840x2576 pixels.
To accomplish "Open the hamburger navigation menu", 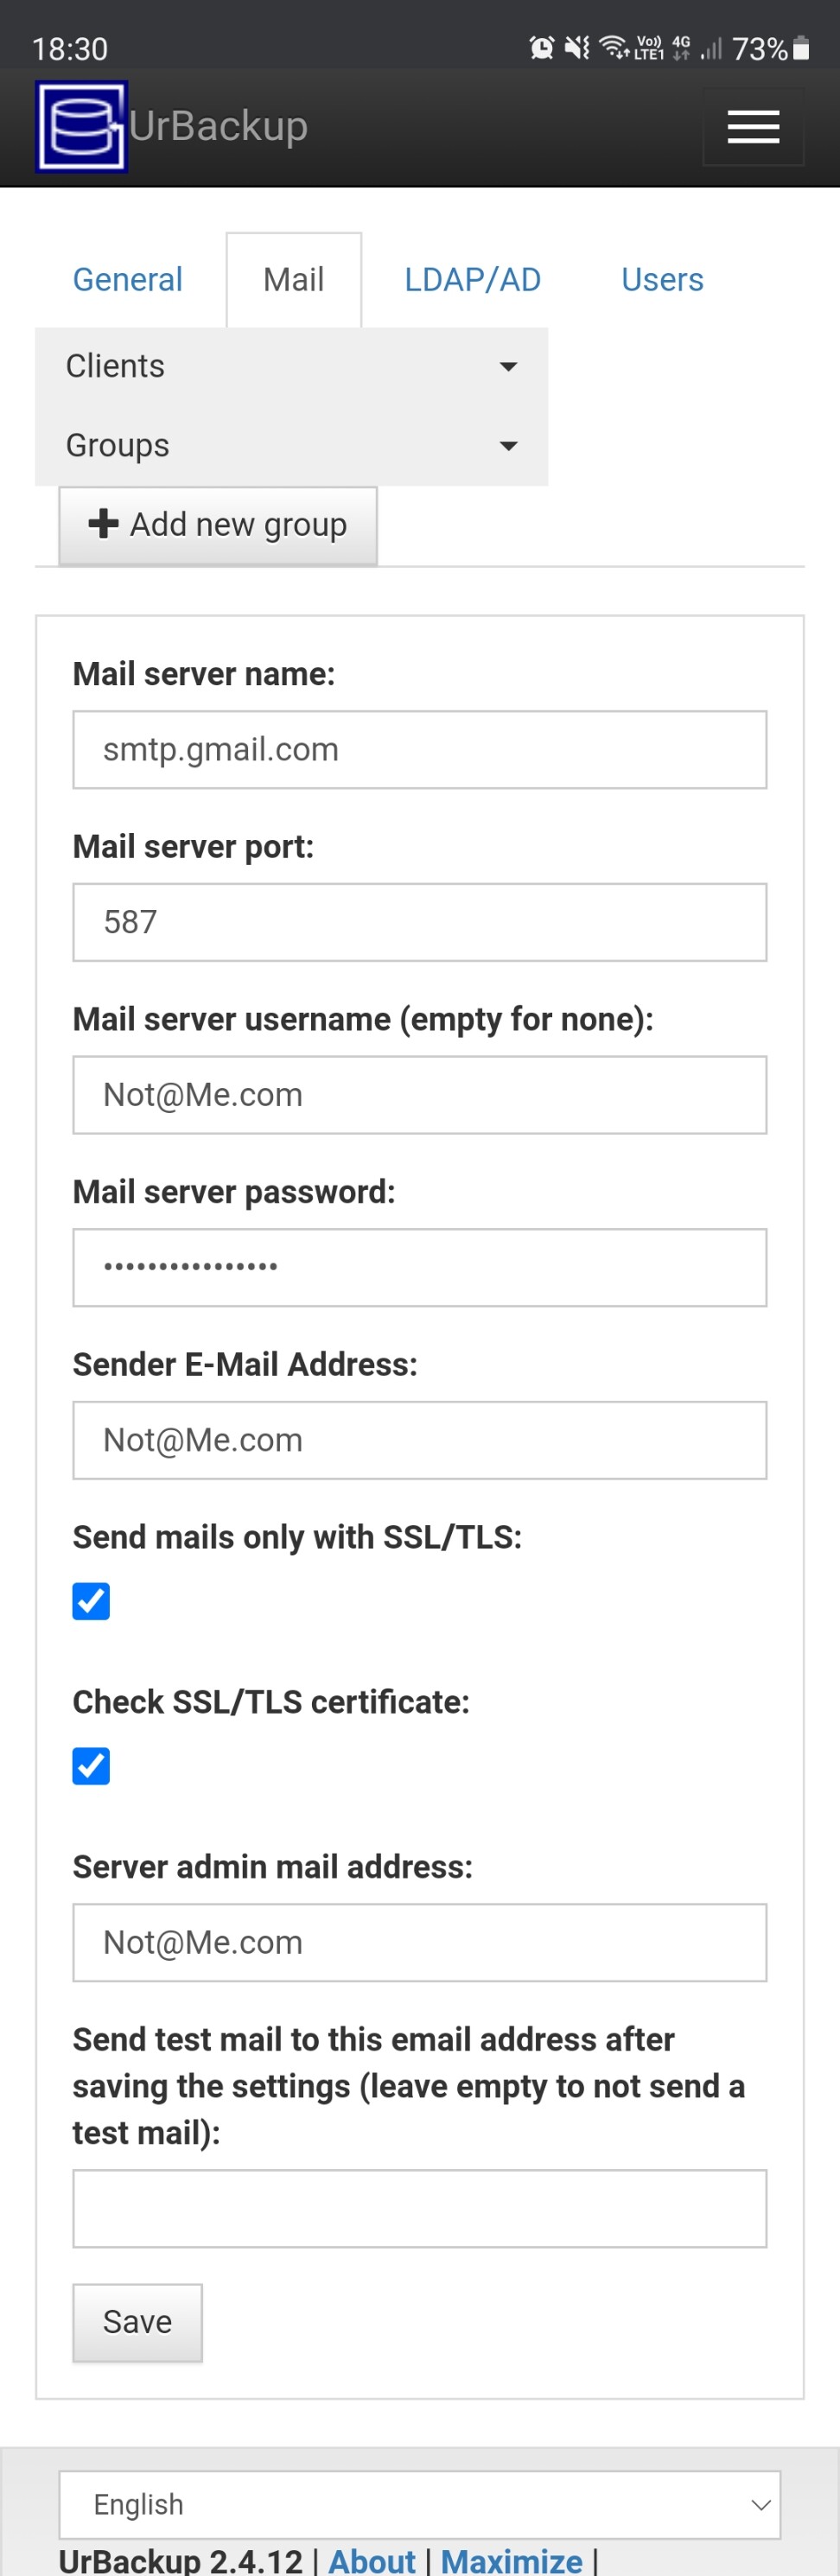I will 753,127.
